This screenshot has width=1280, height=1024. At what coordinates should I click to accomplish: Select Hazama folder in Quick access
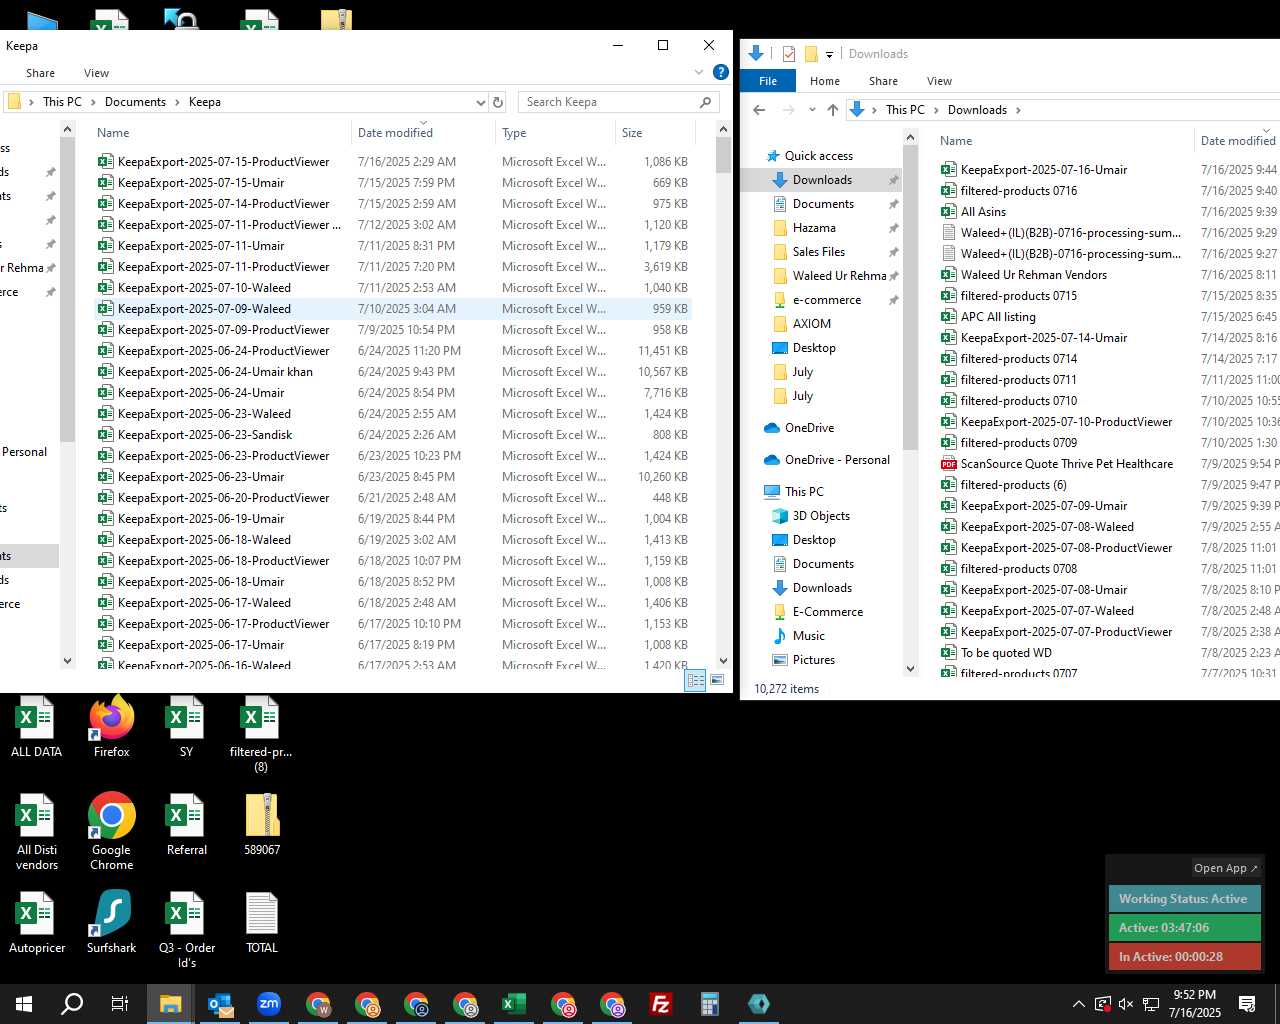coord(814,228)
